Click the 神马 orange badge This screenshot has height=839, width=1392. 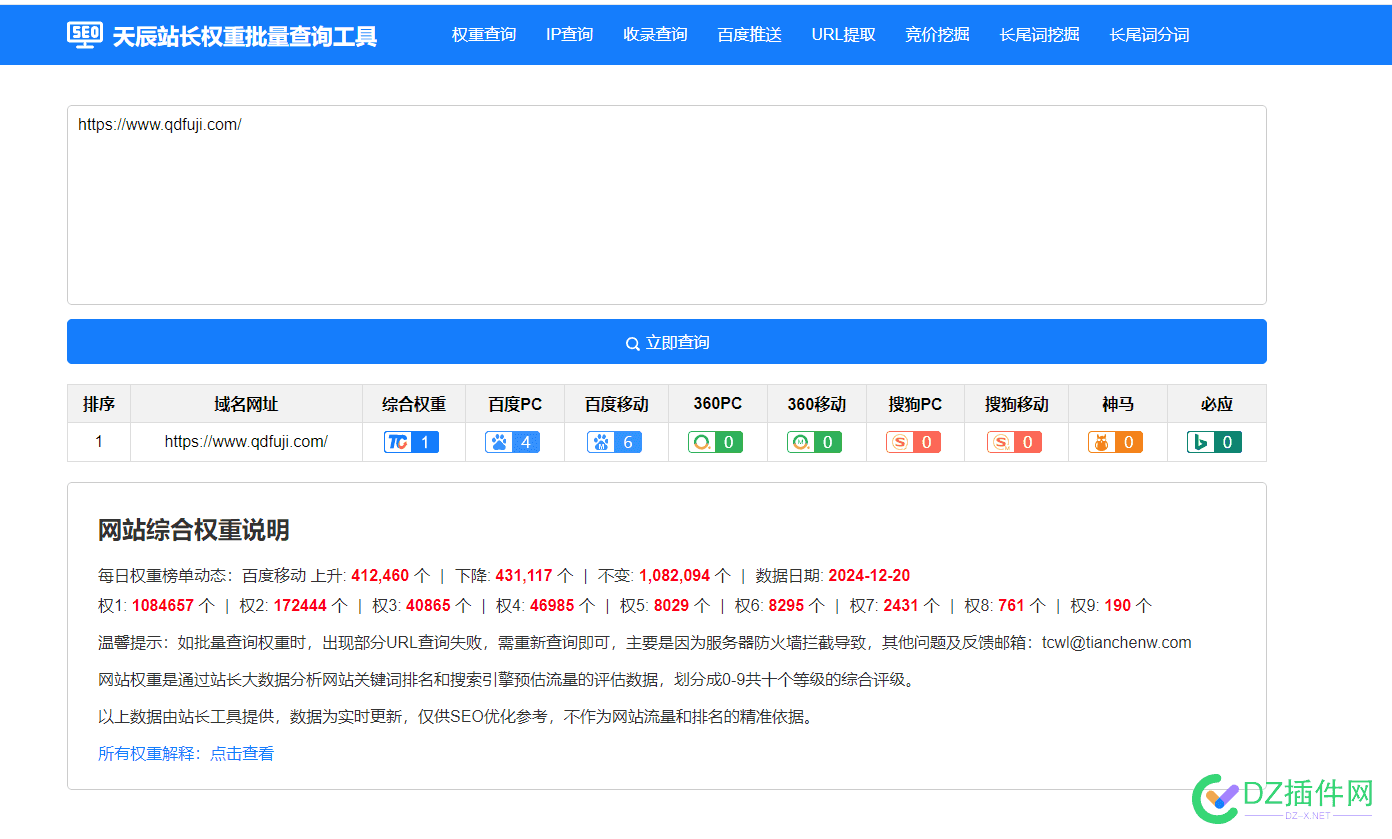pyautogui.click(x=1116, y=442)
